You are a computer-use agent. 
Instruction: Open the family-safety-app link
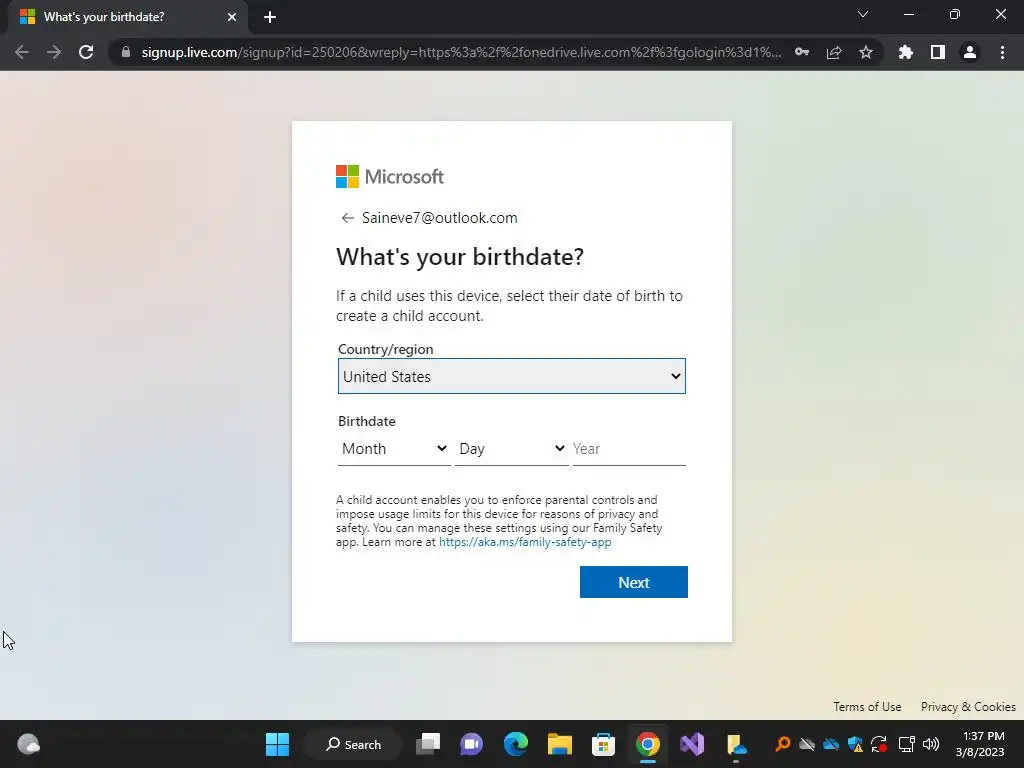(525, 542)
